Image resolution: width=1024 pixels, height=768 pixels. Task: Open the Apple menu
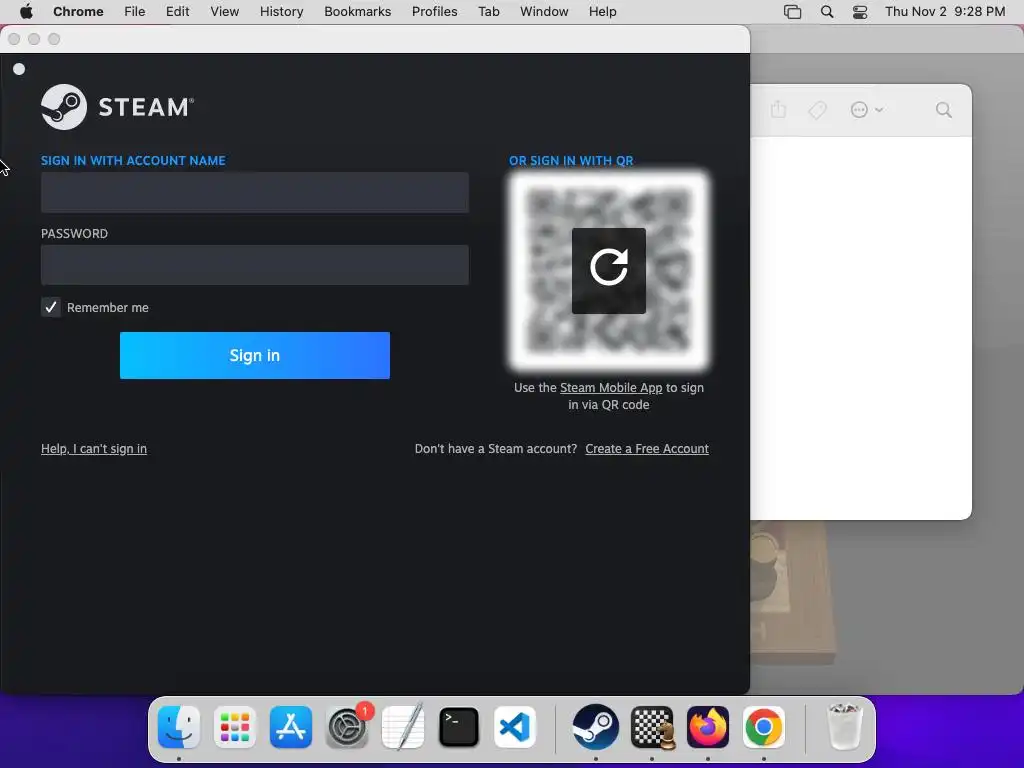click(26, 12)
